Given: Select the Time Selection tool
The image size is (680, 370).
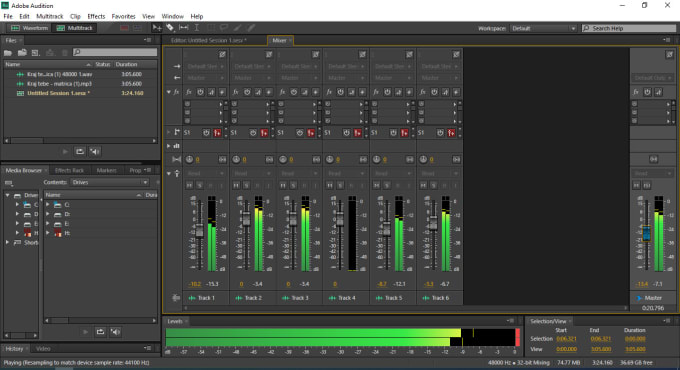Looking at the screenshot, I should point(196,28).
